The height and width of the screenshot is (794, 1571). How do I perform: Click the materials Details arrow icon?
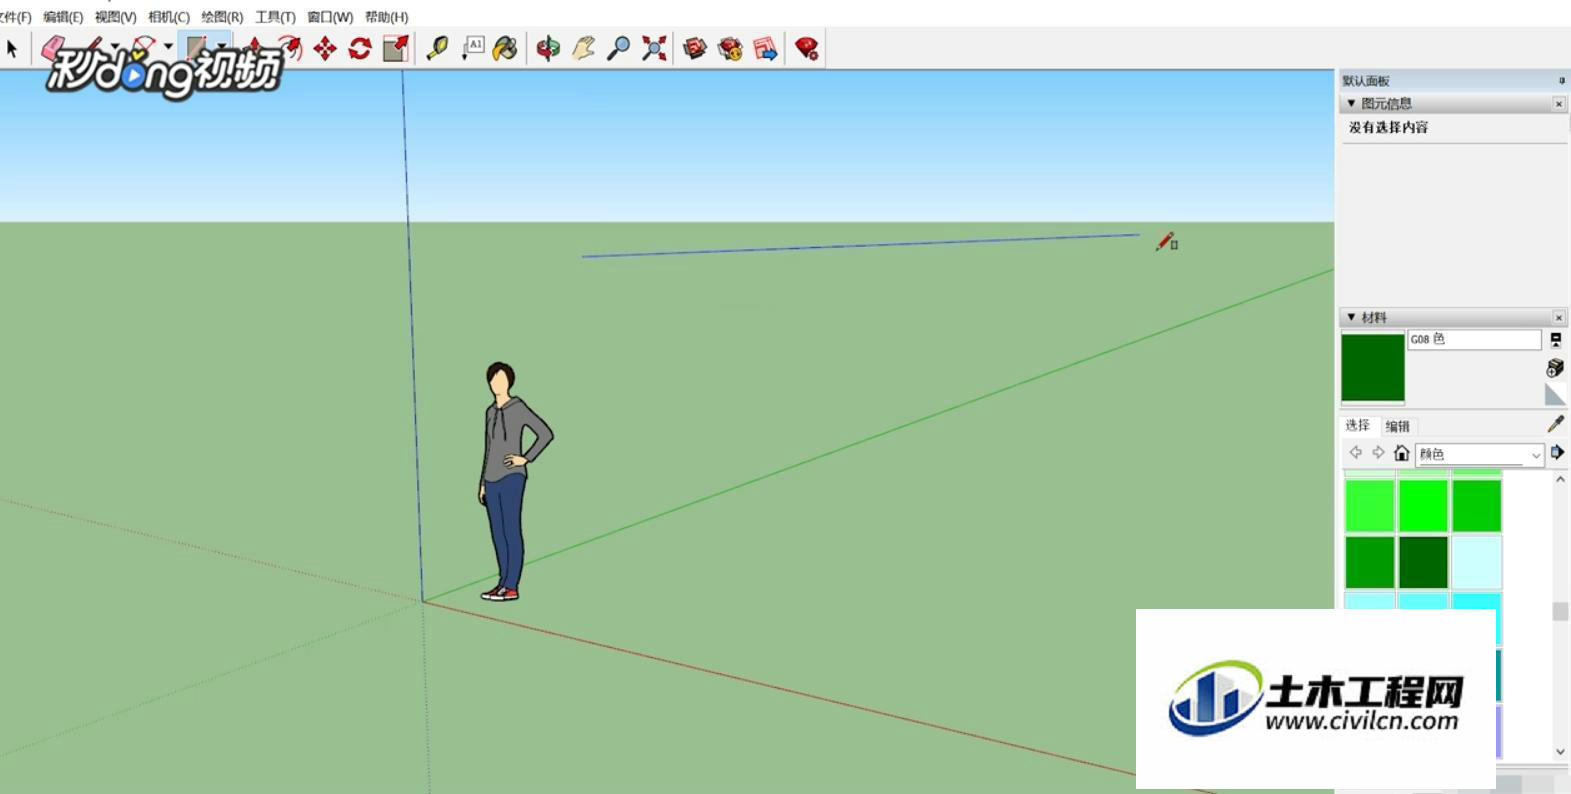pyautogui.click(x=1557, y=453)
